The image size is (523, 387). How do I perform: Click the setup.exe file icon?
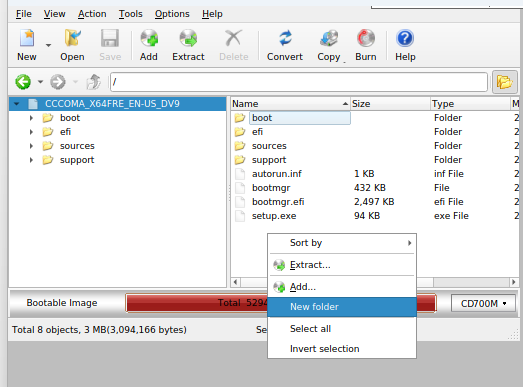[240, 216]
